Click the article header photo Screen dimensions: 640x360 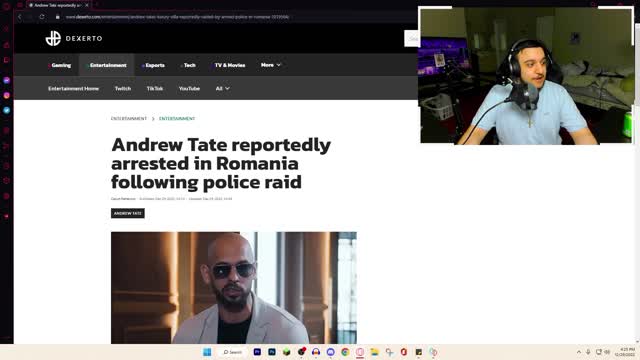click(x=234, y=288)
